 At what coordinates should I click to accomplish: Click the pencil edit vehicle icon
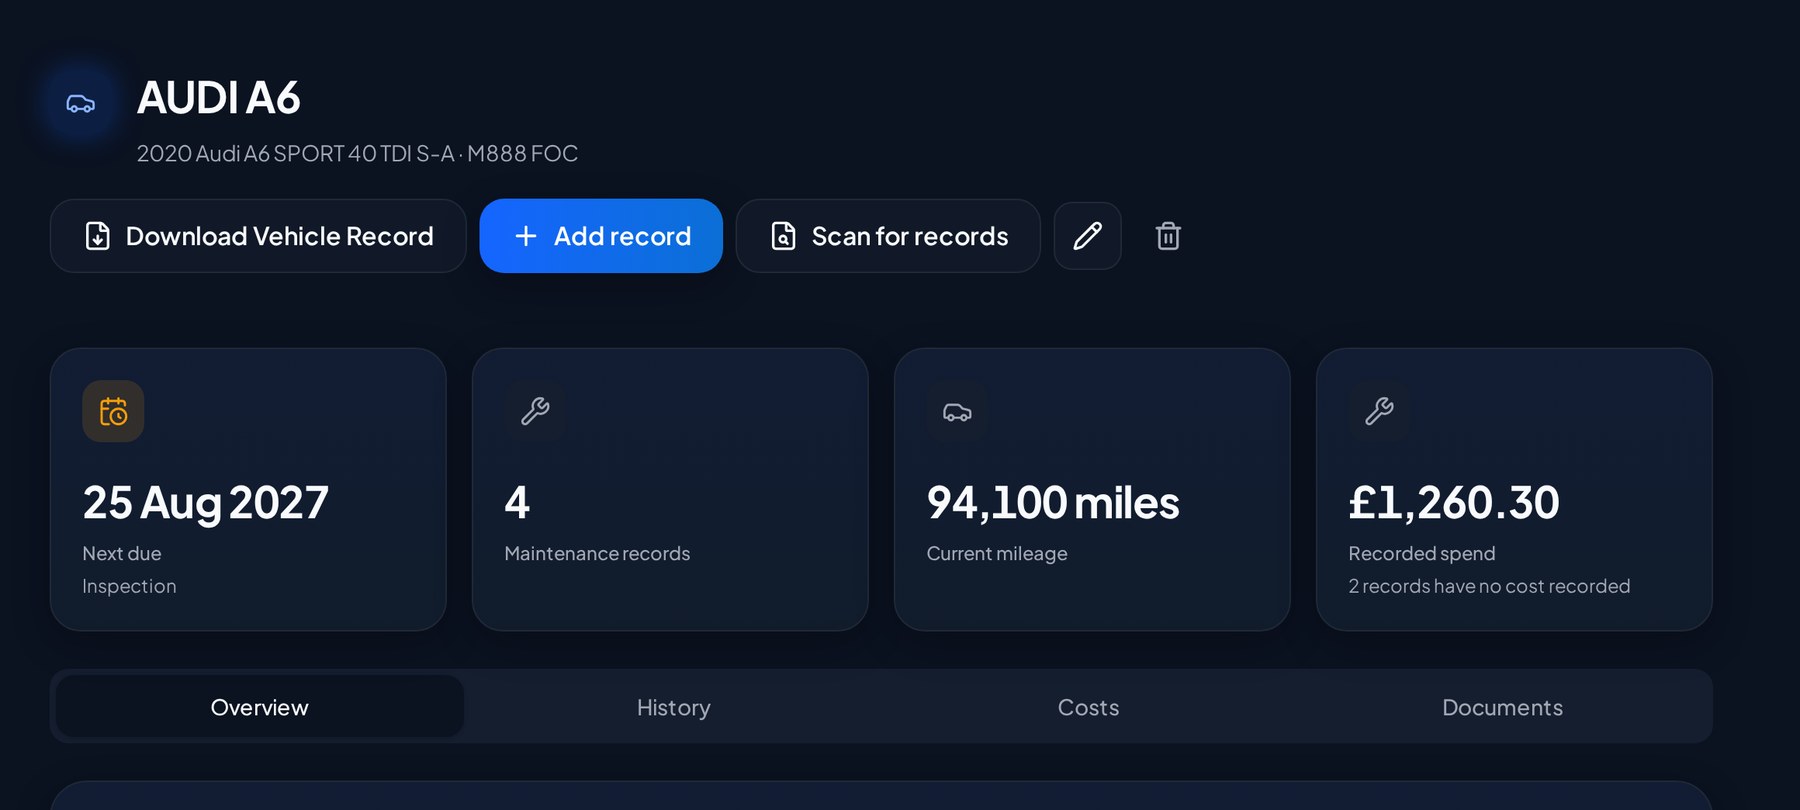coord(1088,236)
